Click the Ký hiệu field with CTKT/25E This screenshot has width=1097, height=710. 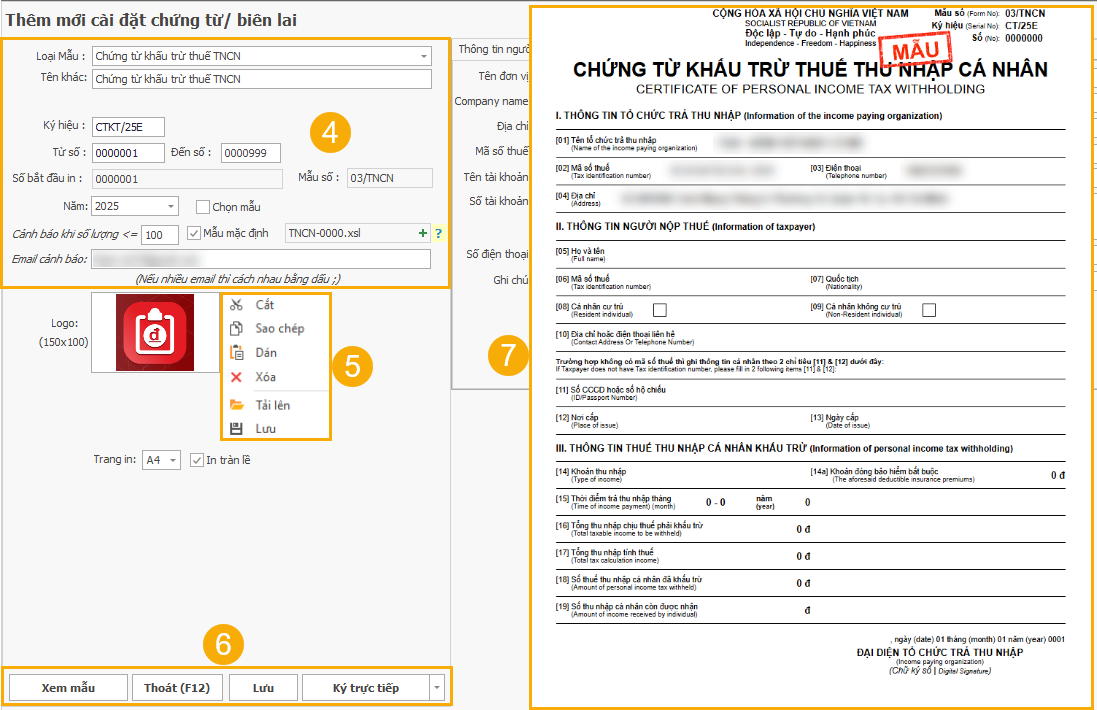coord(128,127)
